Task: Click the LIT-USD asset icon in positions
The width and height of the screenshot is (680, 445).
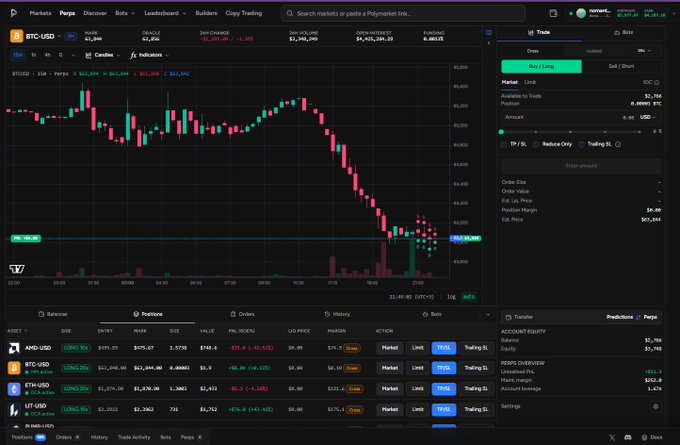Action: pos(14,409)
